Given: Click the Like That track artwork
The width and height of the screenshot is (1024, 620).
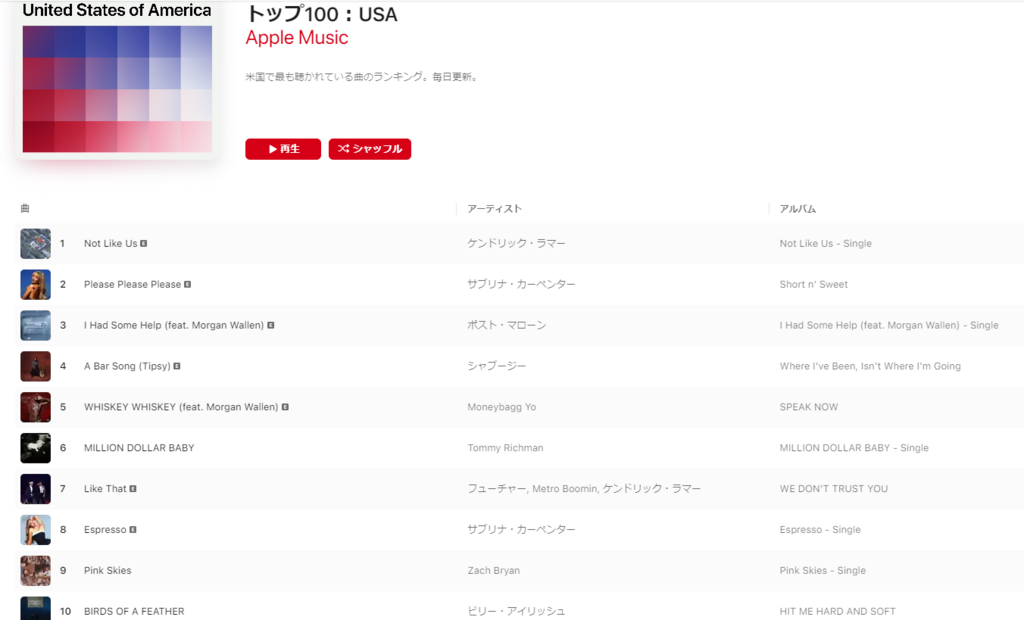Looking at the screenshot, I should (35, 489).
